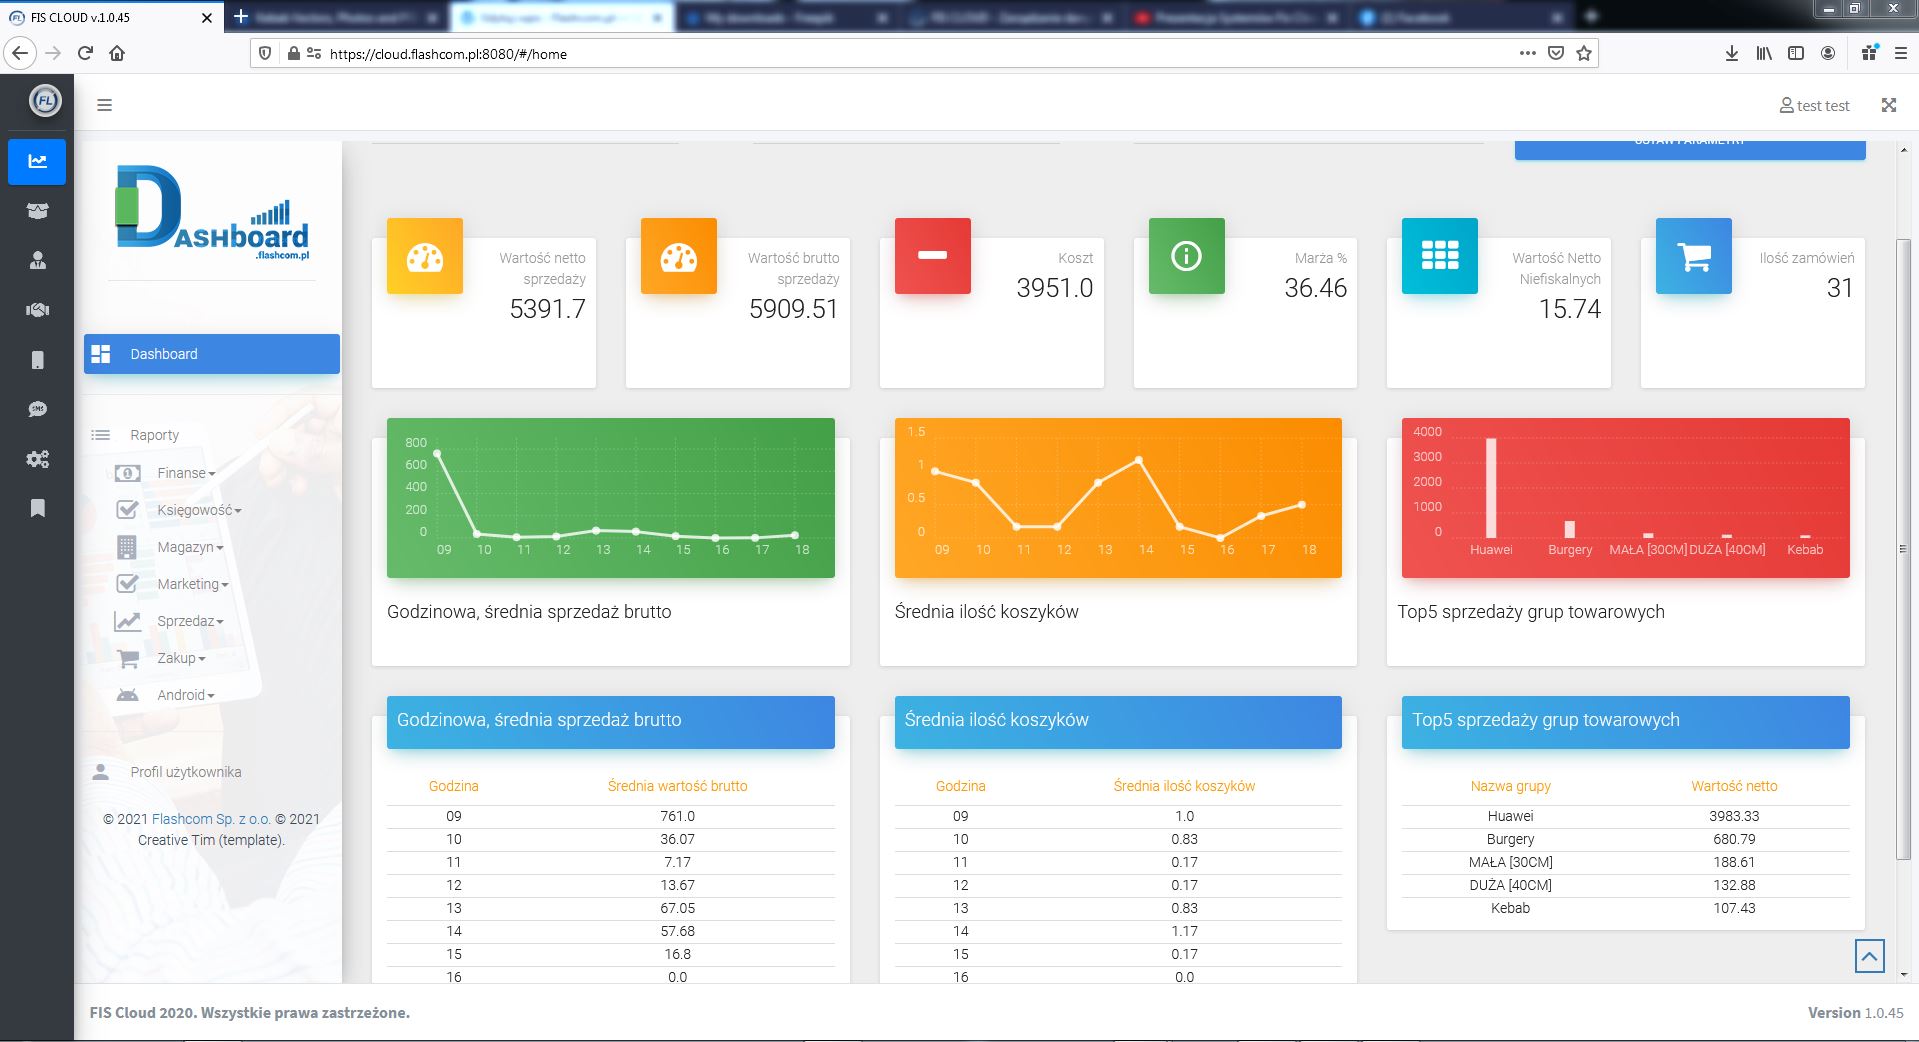Image resolution: width=1919 pixels, height=1042 pixels.
Task: Click the test test user link
Action: point(1814,105)
